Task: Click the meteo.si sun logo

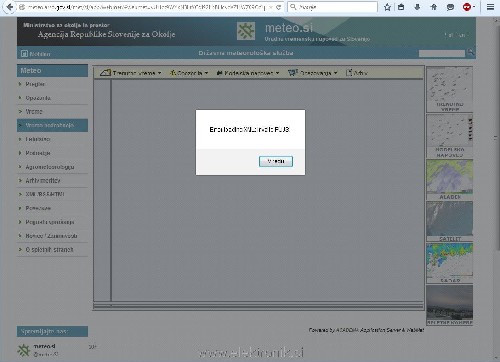Action: point(246,31)
